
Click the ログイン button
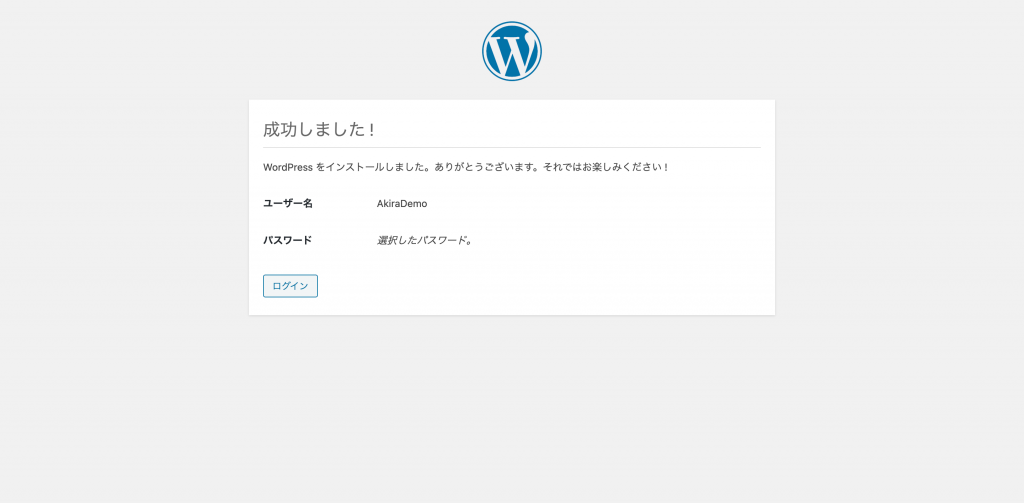click(x=290, y=286)
